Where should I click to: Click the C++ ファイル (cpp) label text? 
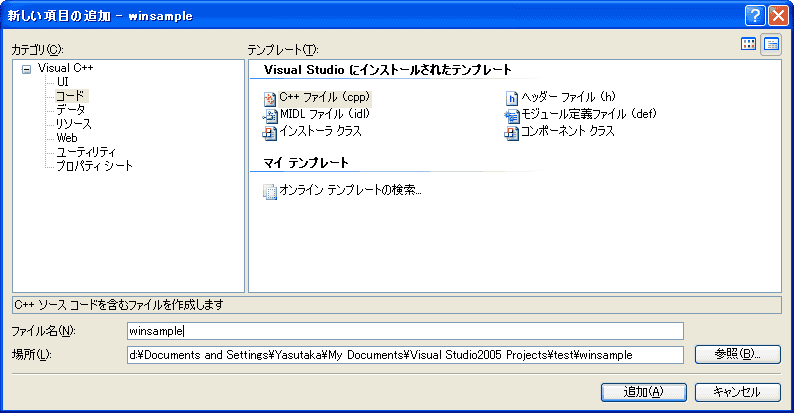coord(325,97)
